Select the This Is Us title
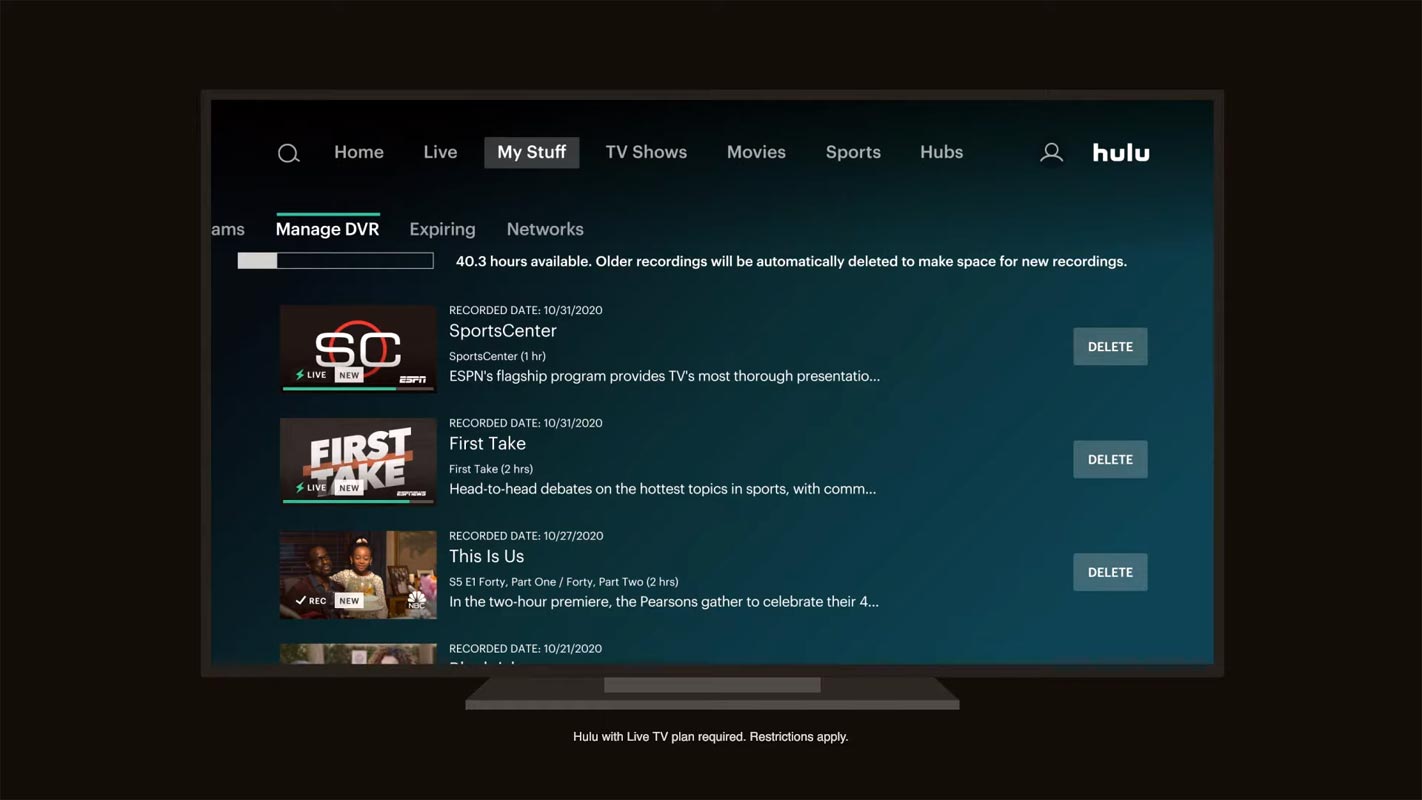The height and width of the screenshot is (800, 1422). [486, 556]
